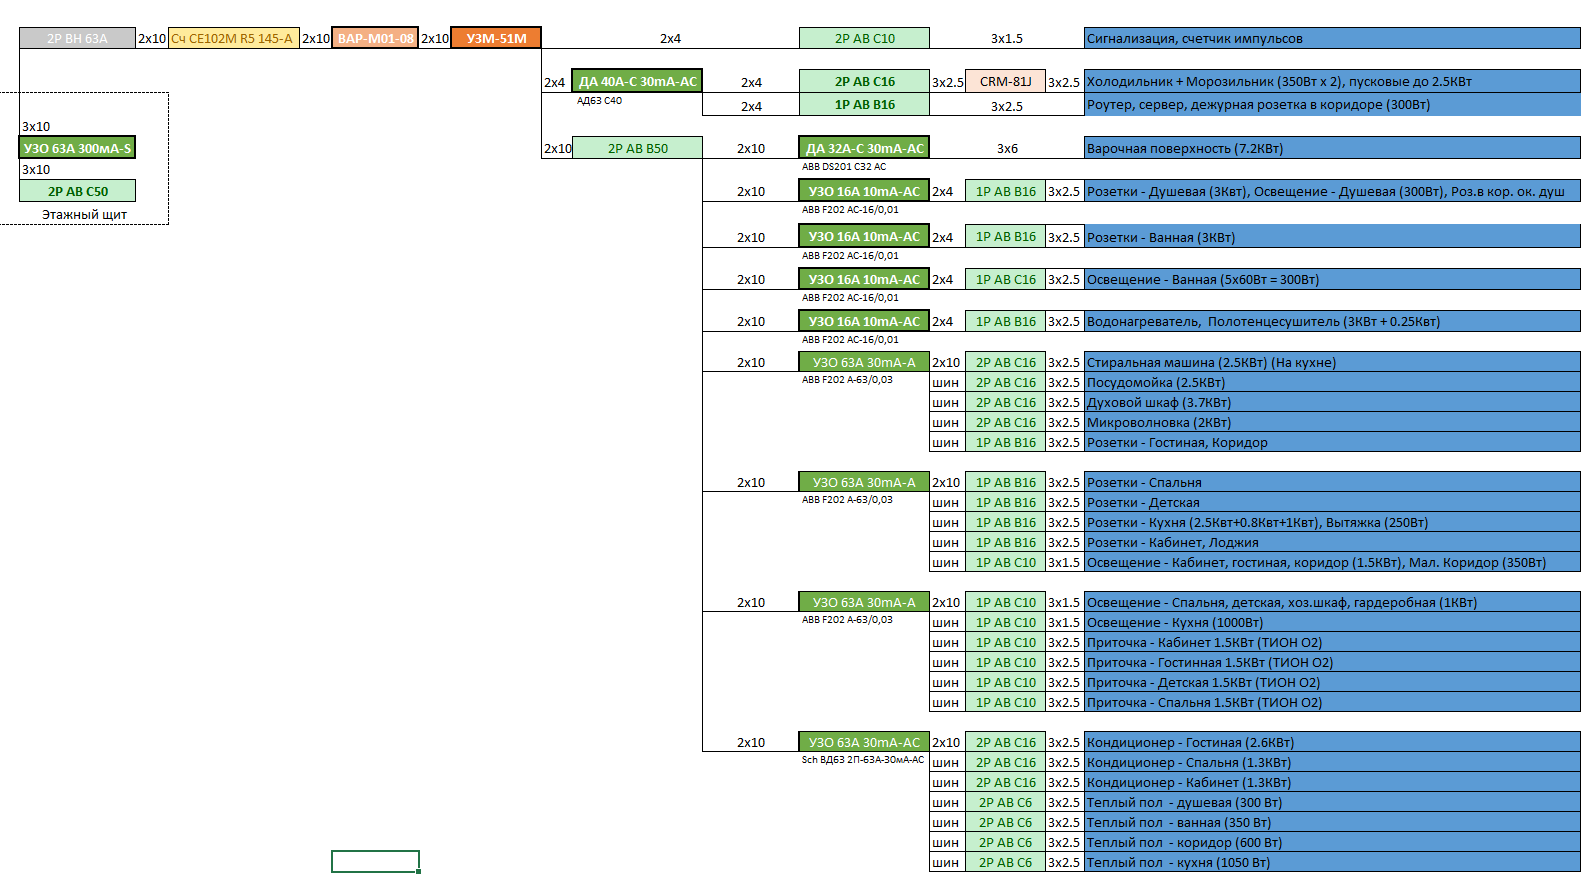The image size is (1591, 883).
Task: Select the Водонагреватель, Полотенцесушитель cell
Action: [1332, 321]
